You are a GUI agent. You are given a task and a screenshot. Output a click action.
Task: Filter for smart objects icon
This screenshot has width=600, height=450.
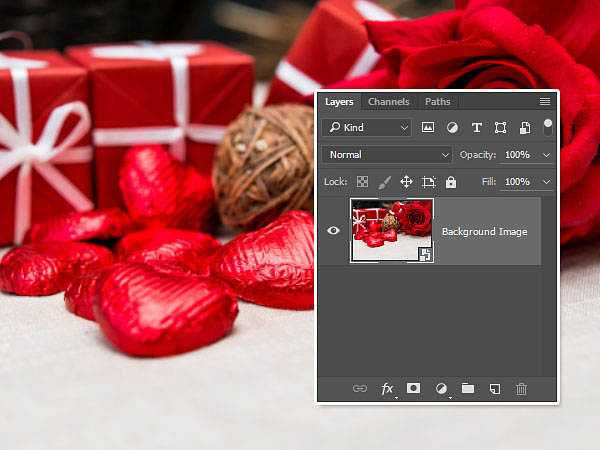[522, 128]
